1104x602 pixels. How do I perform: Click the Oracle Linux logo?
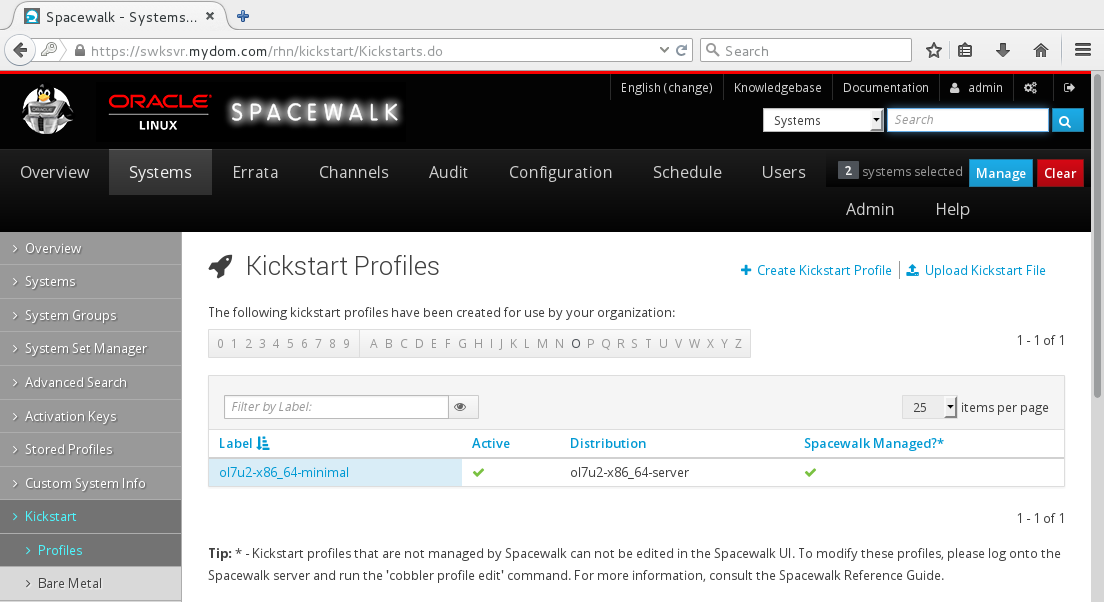tap(159, 112)
